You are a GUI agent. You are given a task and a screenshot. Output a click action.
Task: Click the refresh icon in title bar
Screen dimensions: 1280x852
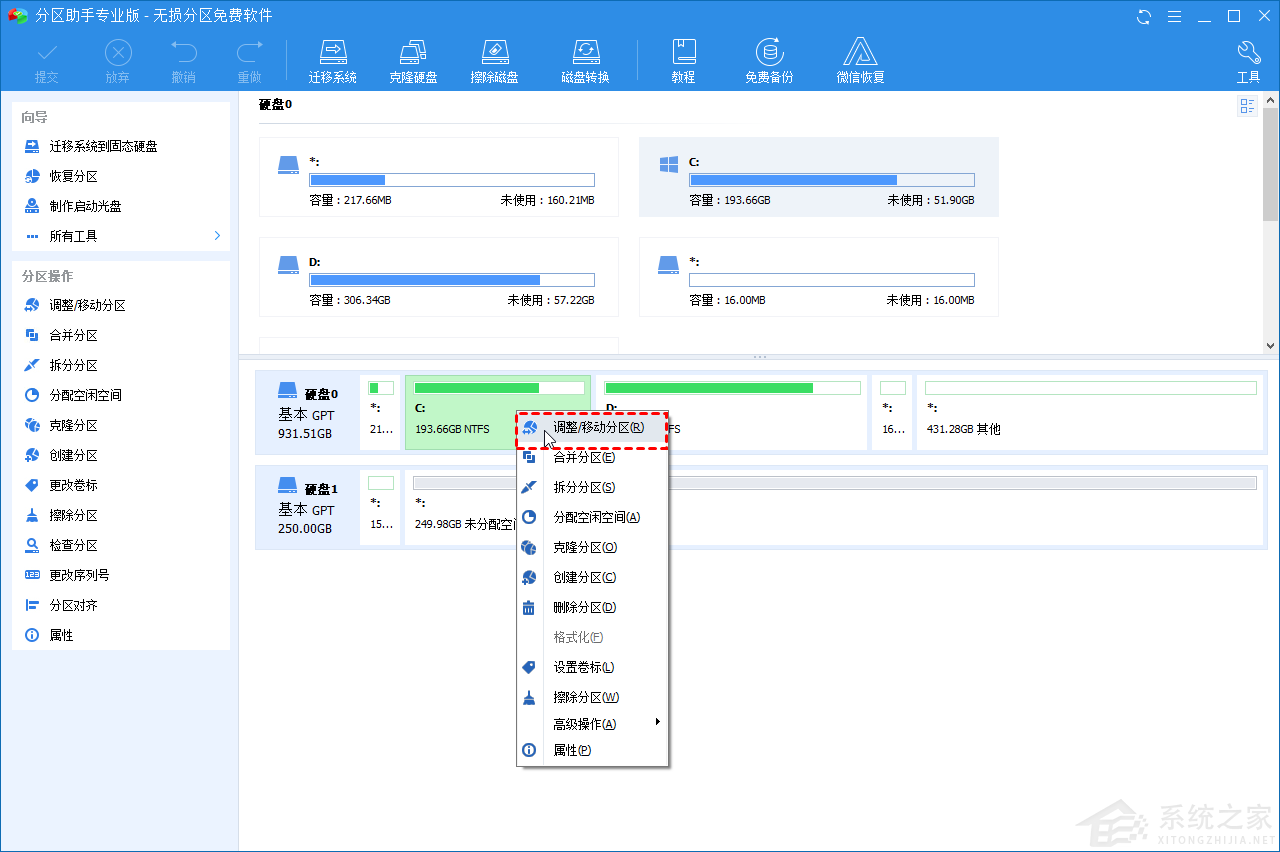pyautogui.click(x=1144, y=16)
